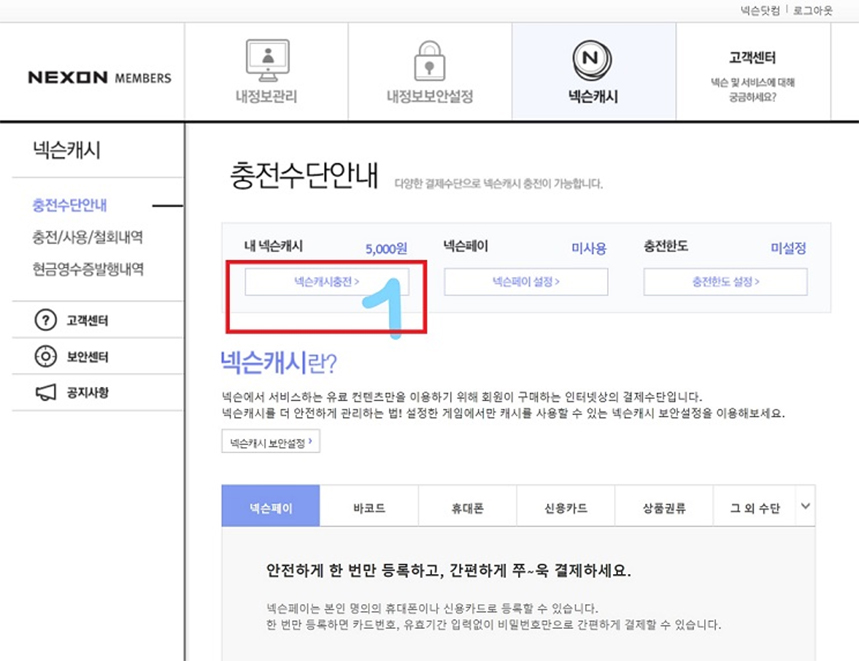
Task: Click the 넥슨캐시란? heading
Action: pos(279,362)
